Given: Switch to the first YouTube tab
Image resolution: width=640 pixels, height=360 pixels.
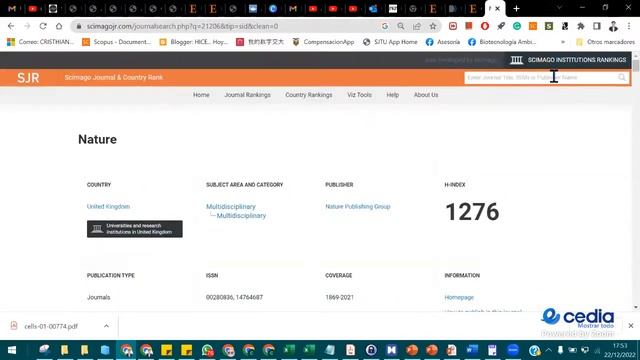Looking at the screenshot, I should coord(33,9).
